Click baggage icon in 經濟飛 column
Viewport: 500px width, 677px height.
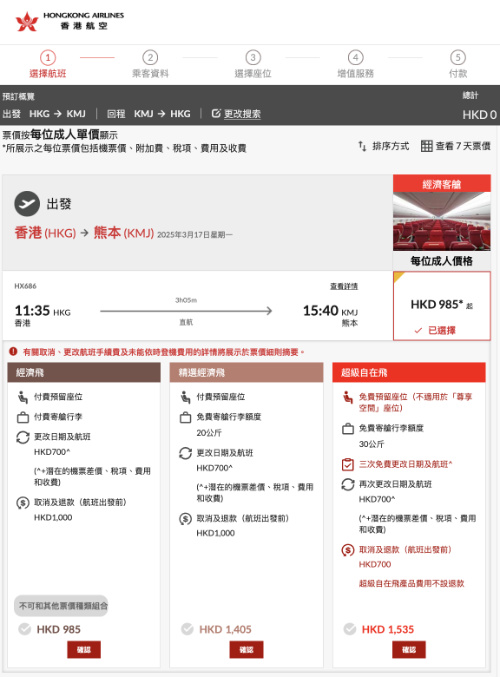click(22, 417)
